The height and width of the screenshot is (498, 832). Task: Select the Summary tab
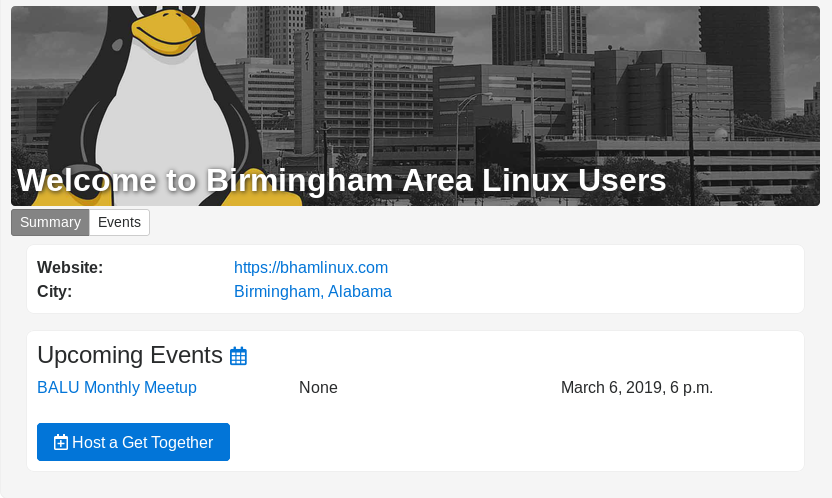(x=50, y=222)
